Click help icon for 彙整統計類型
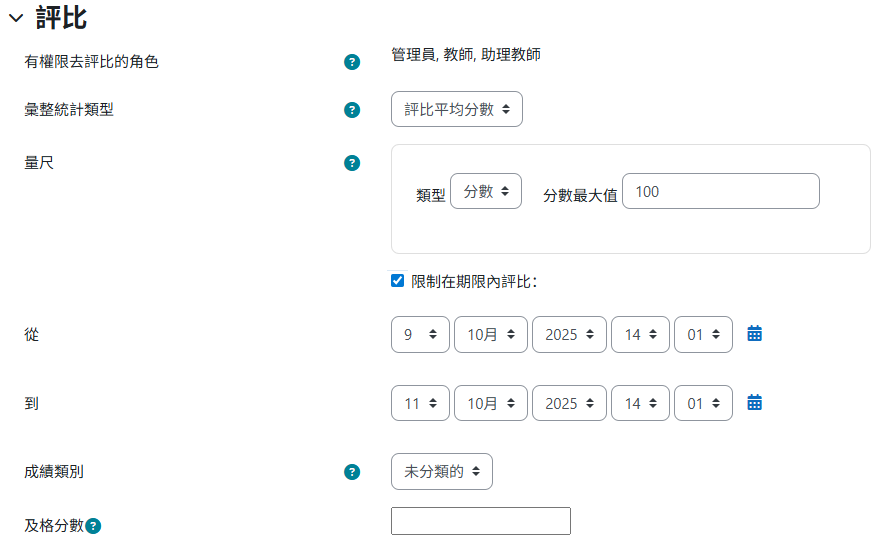Image resolution: width=888 pixels, height=549 pixels. pyautogui.click(x=352, y=110)
